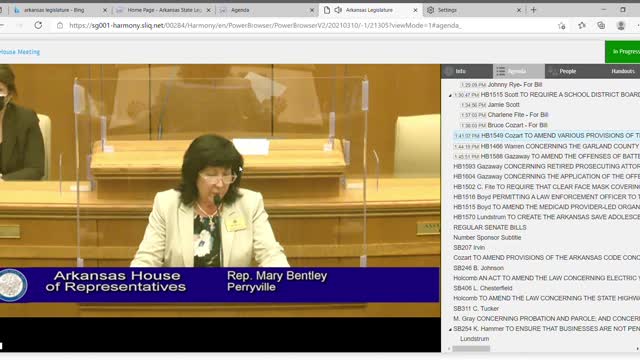Select HB1516 Boyd law enforcement item
The height and width of the screenshot is (360, 640).
[546, 197]
